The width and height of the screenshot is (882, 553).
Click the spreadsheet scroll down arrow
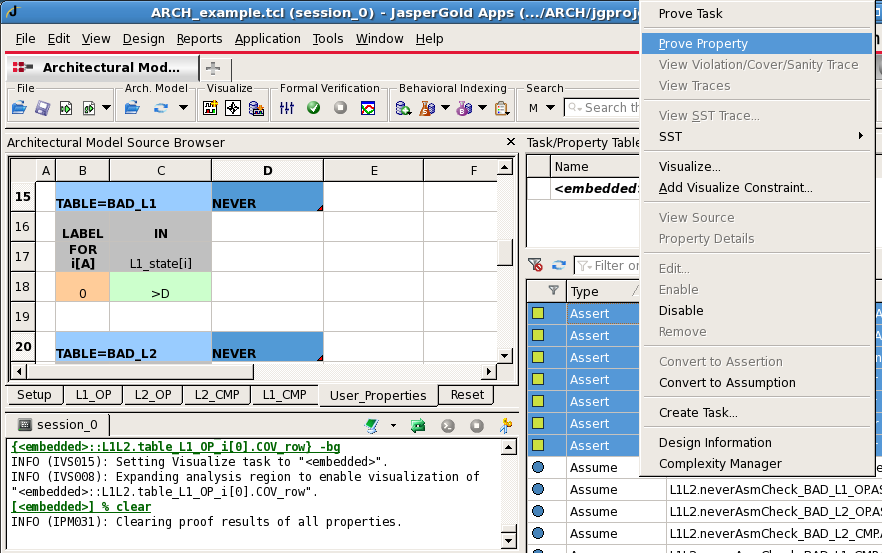(x=505, y=356)
